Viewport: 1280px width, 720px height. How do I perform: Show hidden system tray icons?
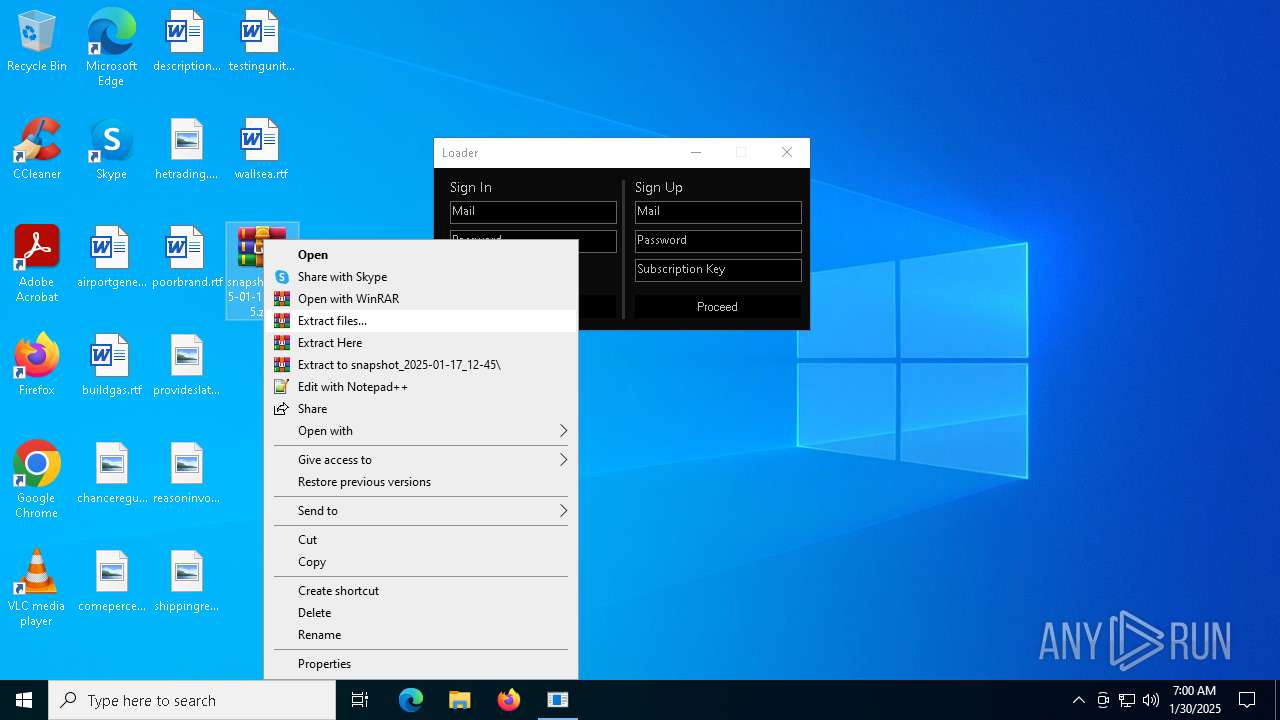tap(1078, 700)
